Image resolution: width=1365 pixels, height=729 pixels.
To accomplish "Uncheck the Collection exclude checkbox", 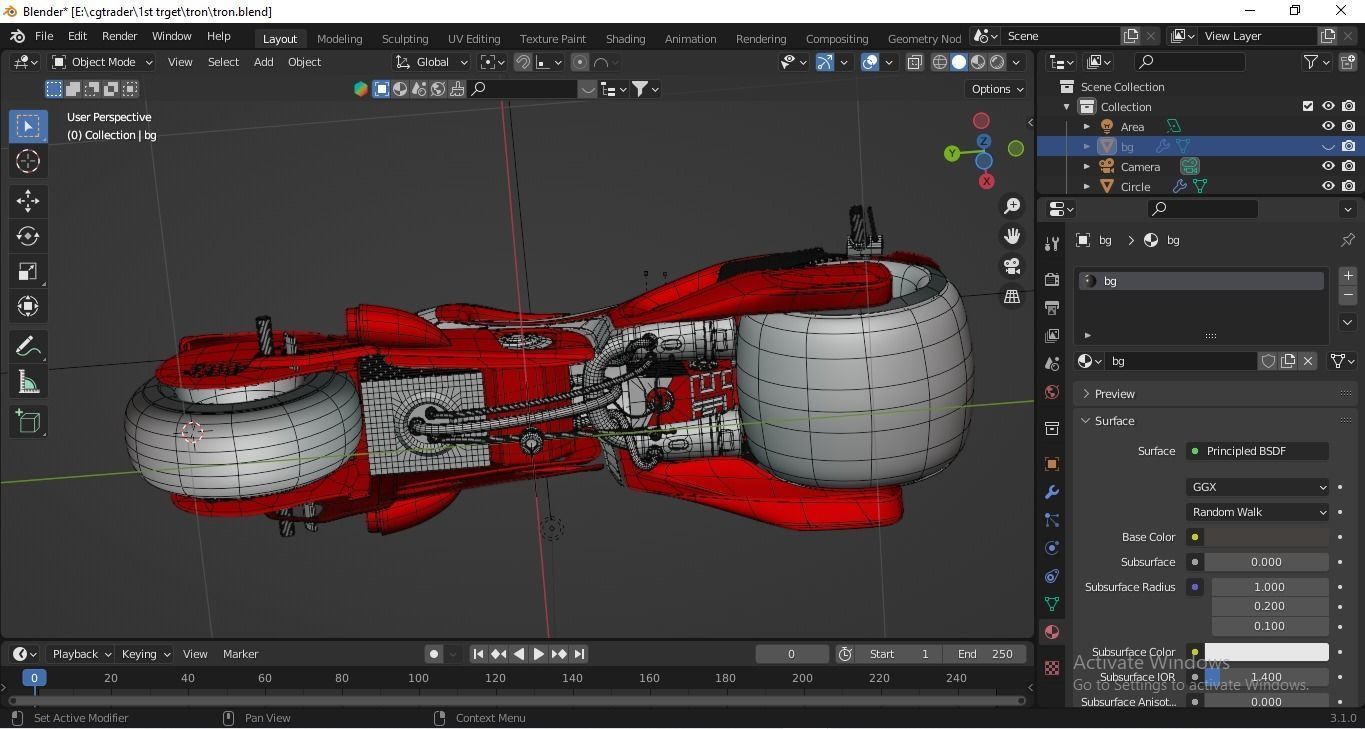I will tap(1307, 106).
